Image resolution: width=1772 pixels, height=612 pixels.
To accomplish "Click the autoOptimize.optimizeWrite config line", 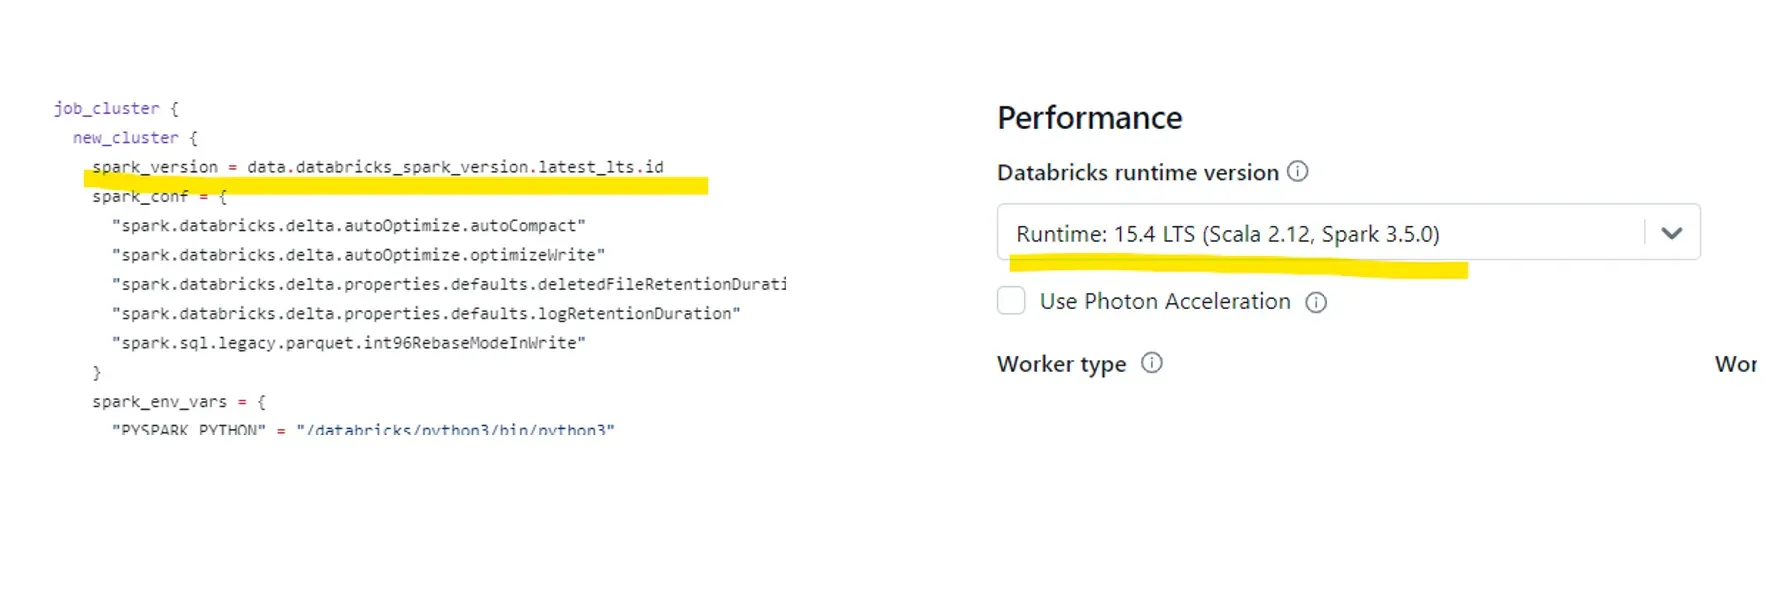I will coord(358,255).
